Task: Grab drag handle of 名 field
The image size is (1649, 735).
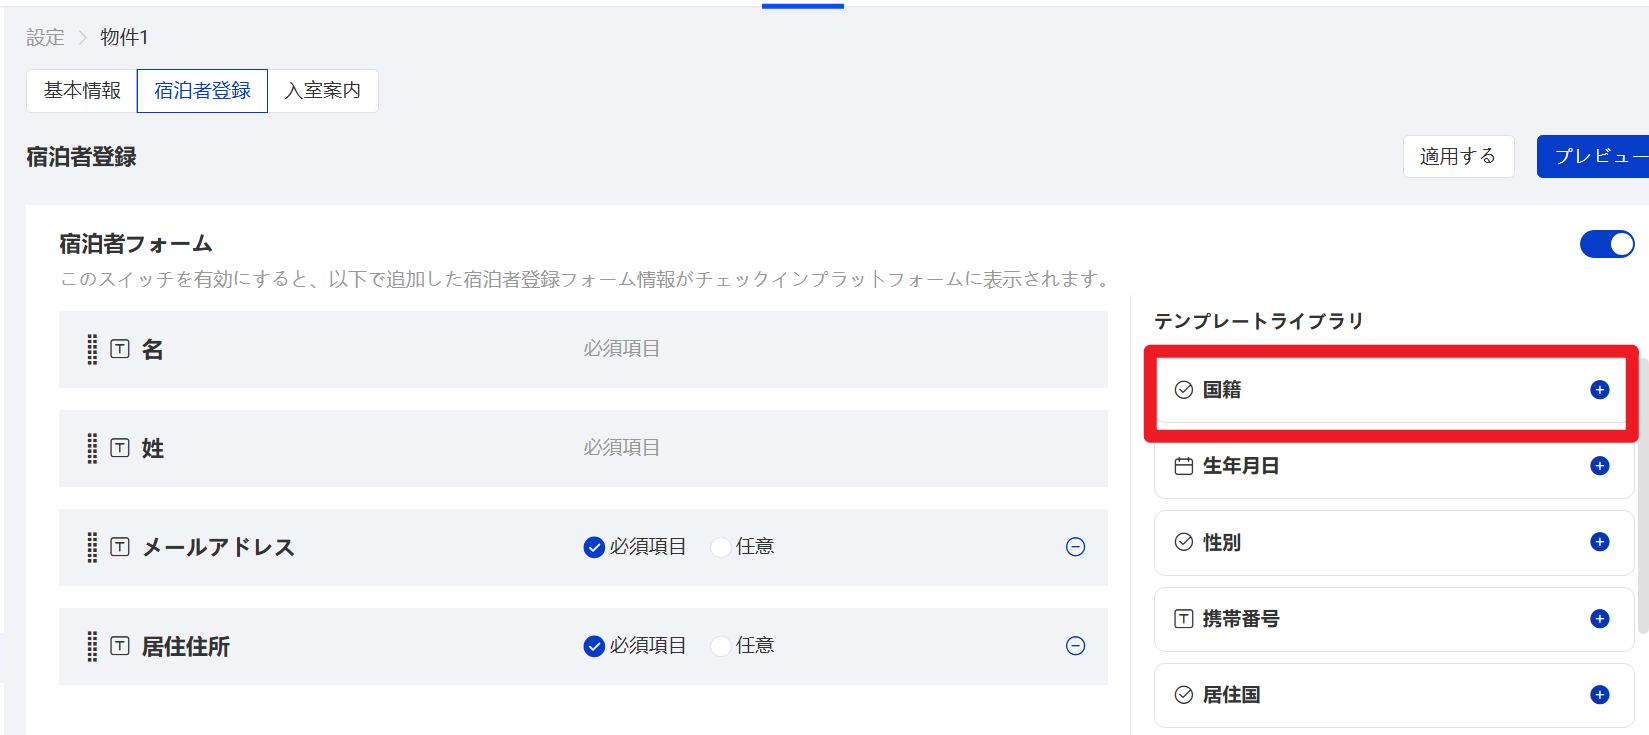Action: 92,349
